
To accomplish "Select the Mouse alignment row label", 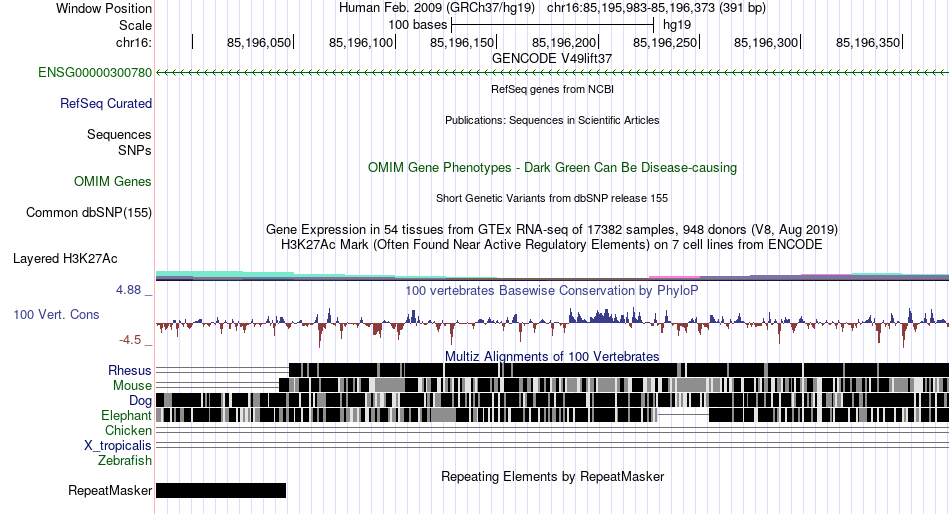I will [132, 386].
